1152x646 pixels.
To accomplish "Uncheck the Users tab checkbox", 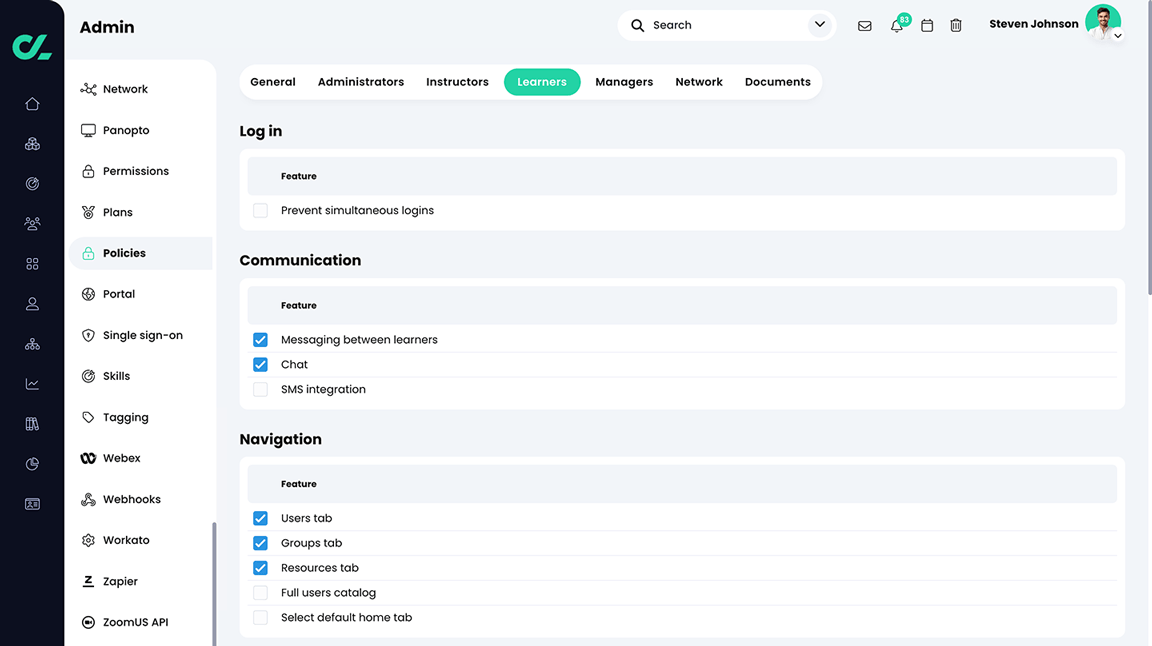I will point(261,518).
